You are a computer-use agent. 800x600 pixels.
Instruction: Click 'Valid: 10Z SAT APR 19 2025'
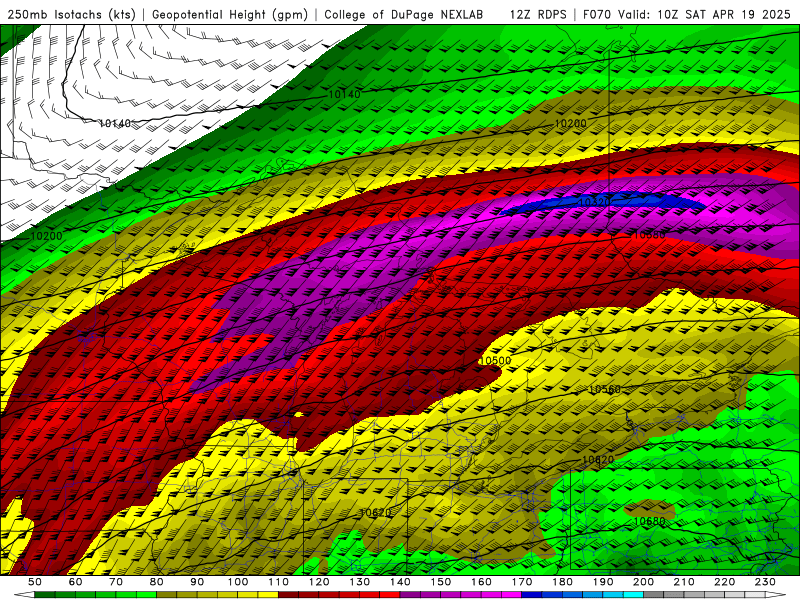[704, 14]
